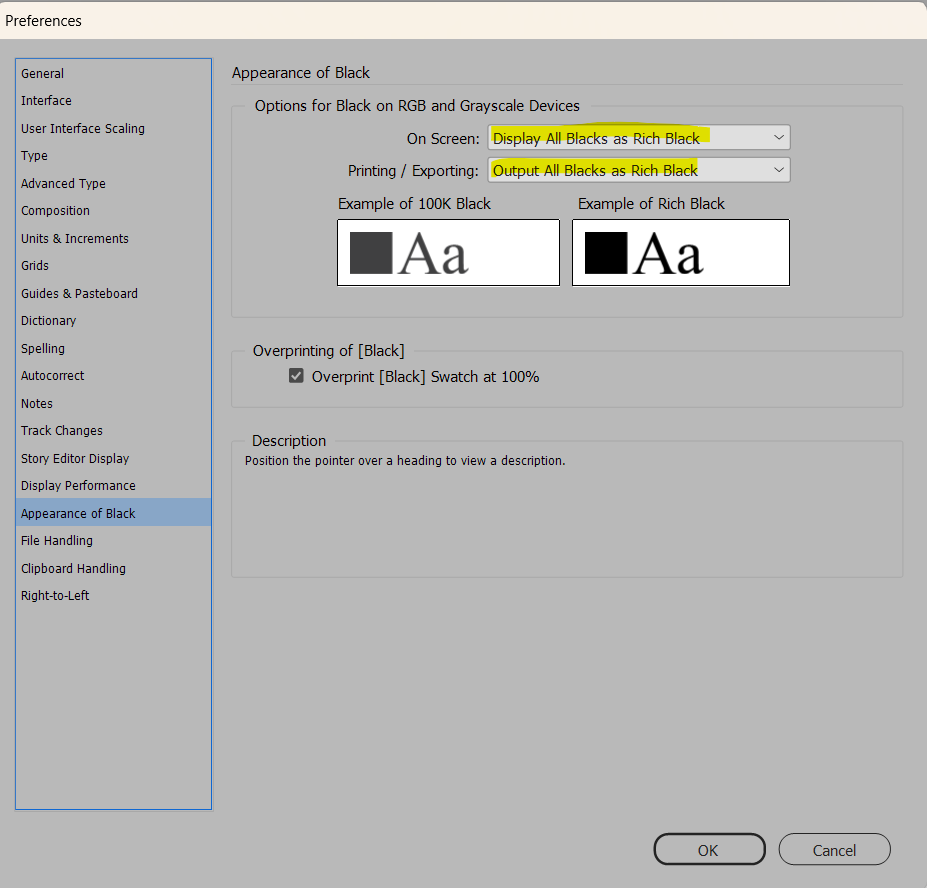Open the Grids category
The image size is (927, 888).
pyautogui.click(x=113, y=265)
